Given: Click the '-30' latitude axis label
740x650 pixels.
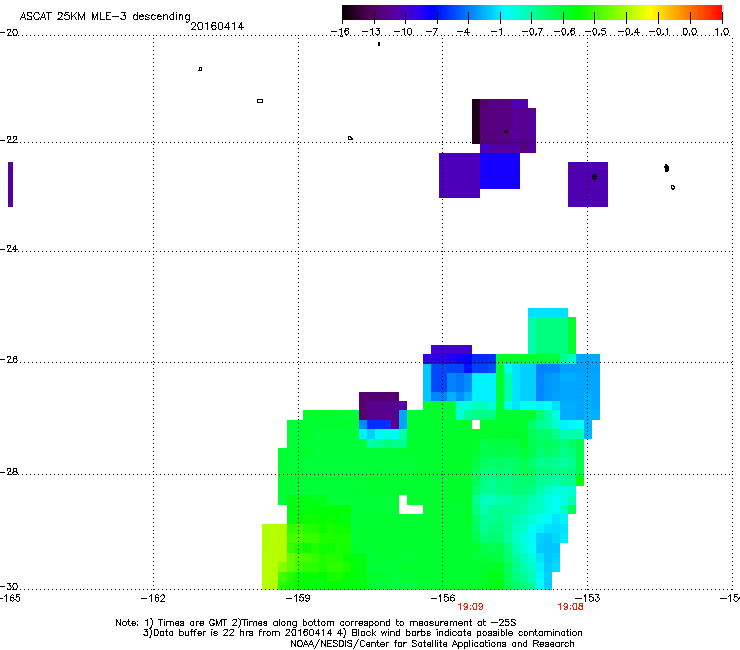Looking at the screenshot, I should 9,587.
